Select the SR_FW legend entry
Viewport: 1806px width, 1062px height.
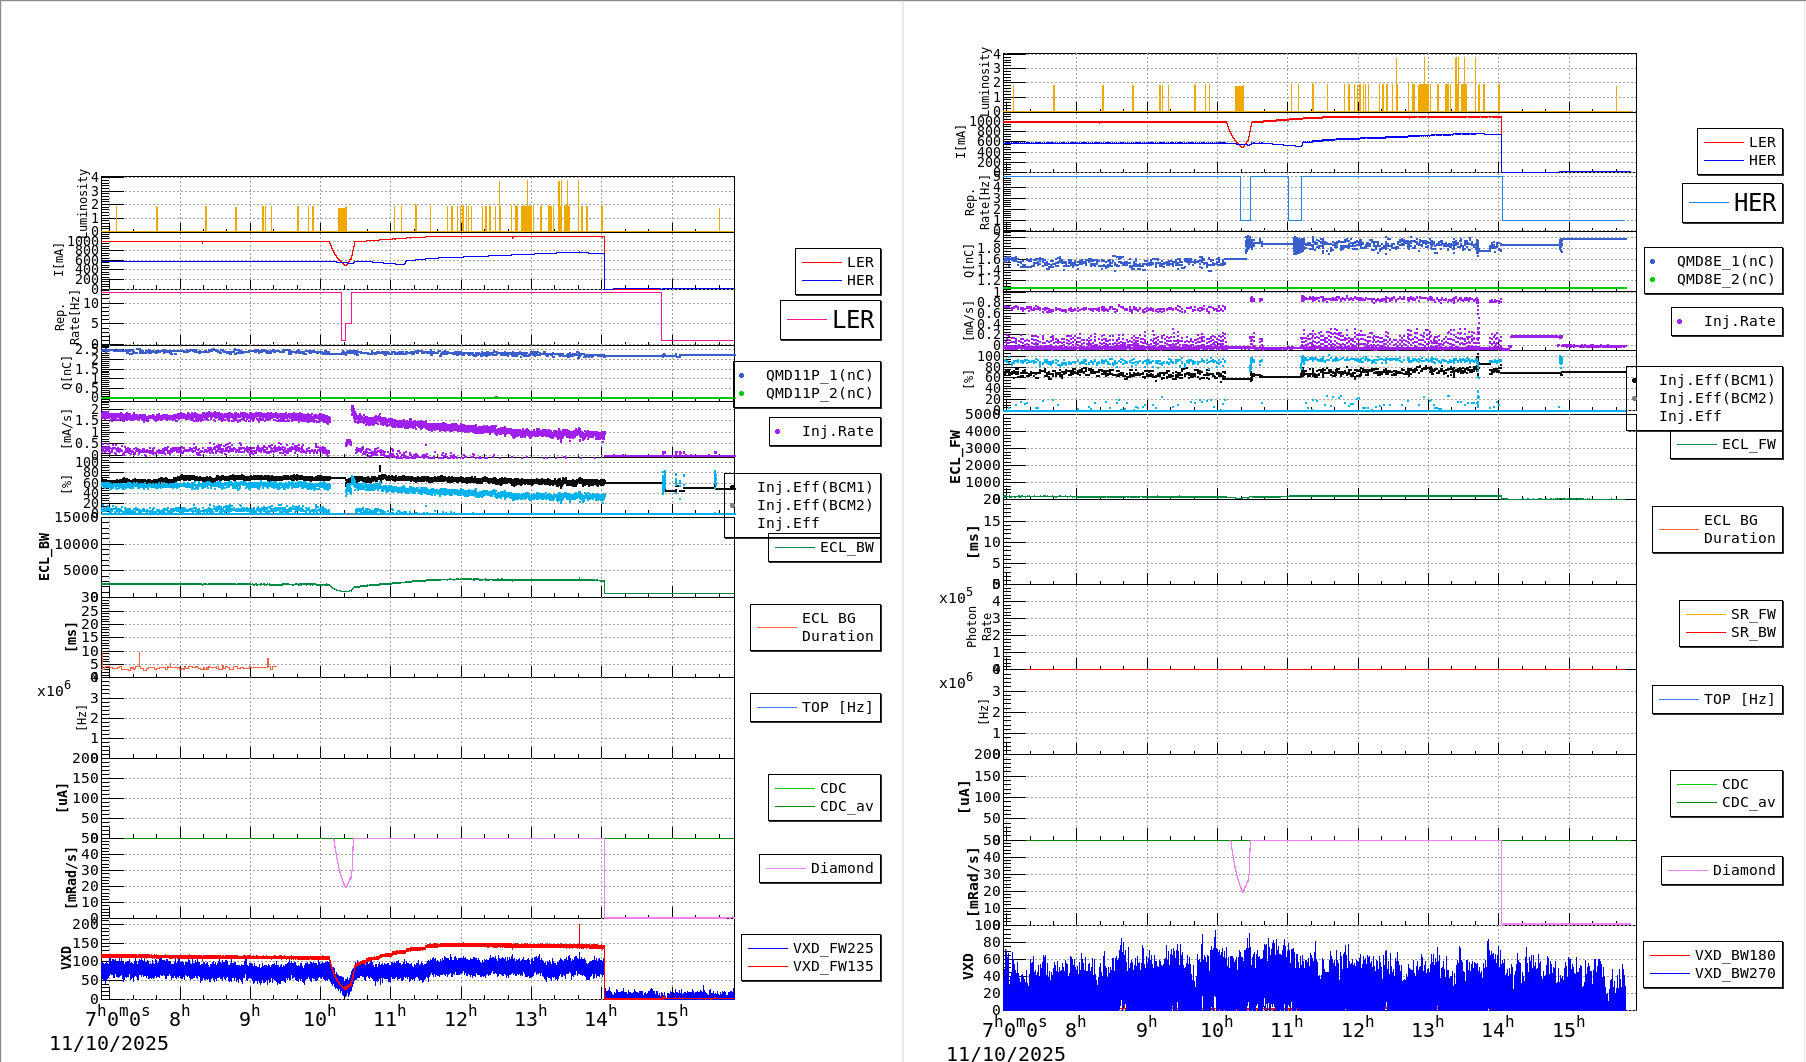pyautogui.click(x=1752, y=614)
